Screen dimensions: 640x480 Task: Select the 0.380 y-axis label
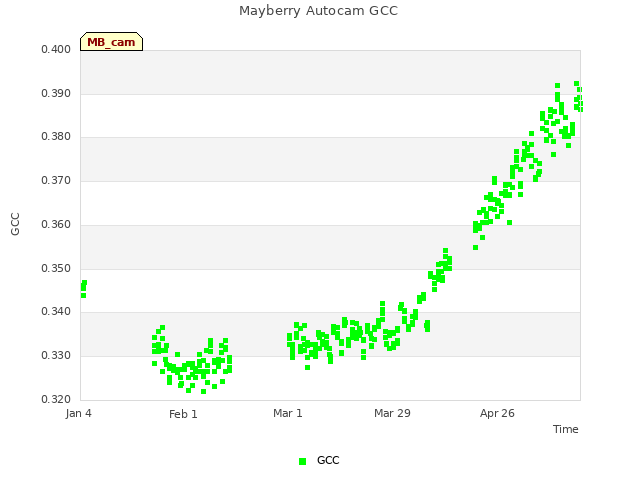[56, 136]
